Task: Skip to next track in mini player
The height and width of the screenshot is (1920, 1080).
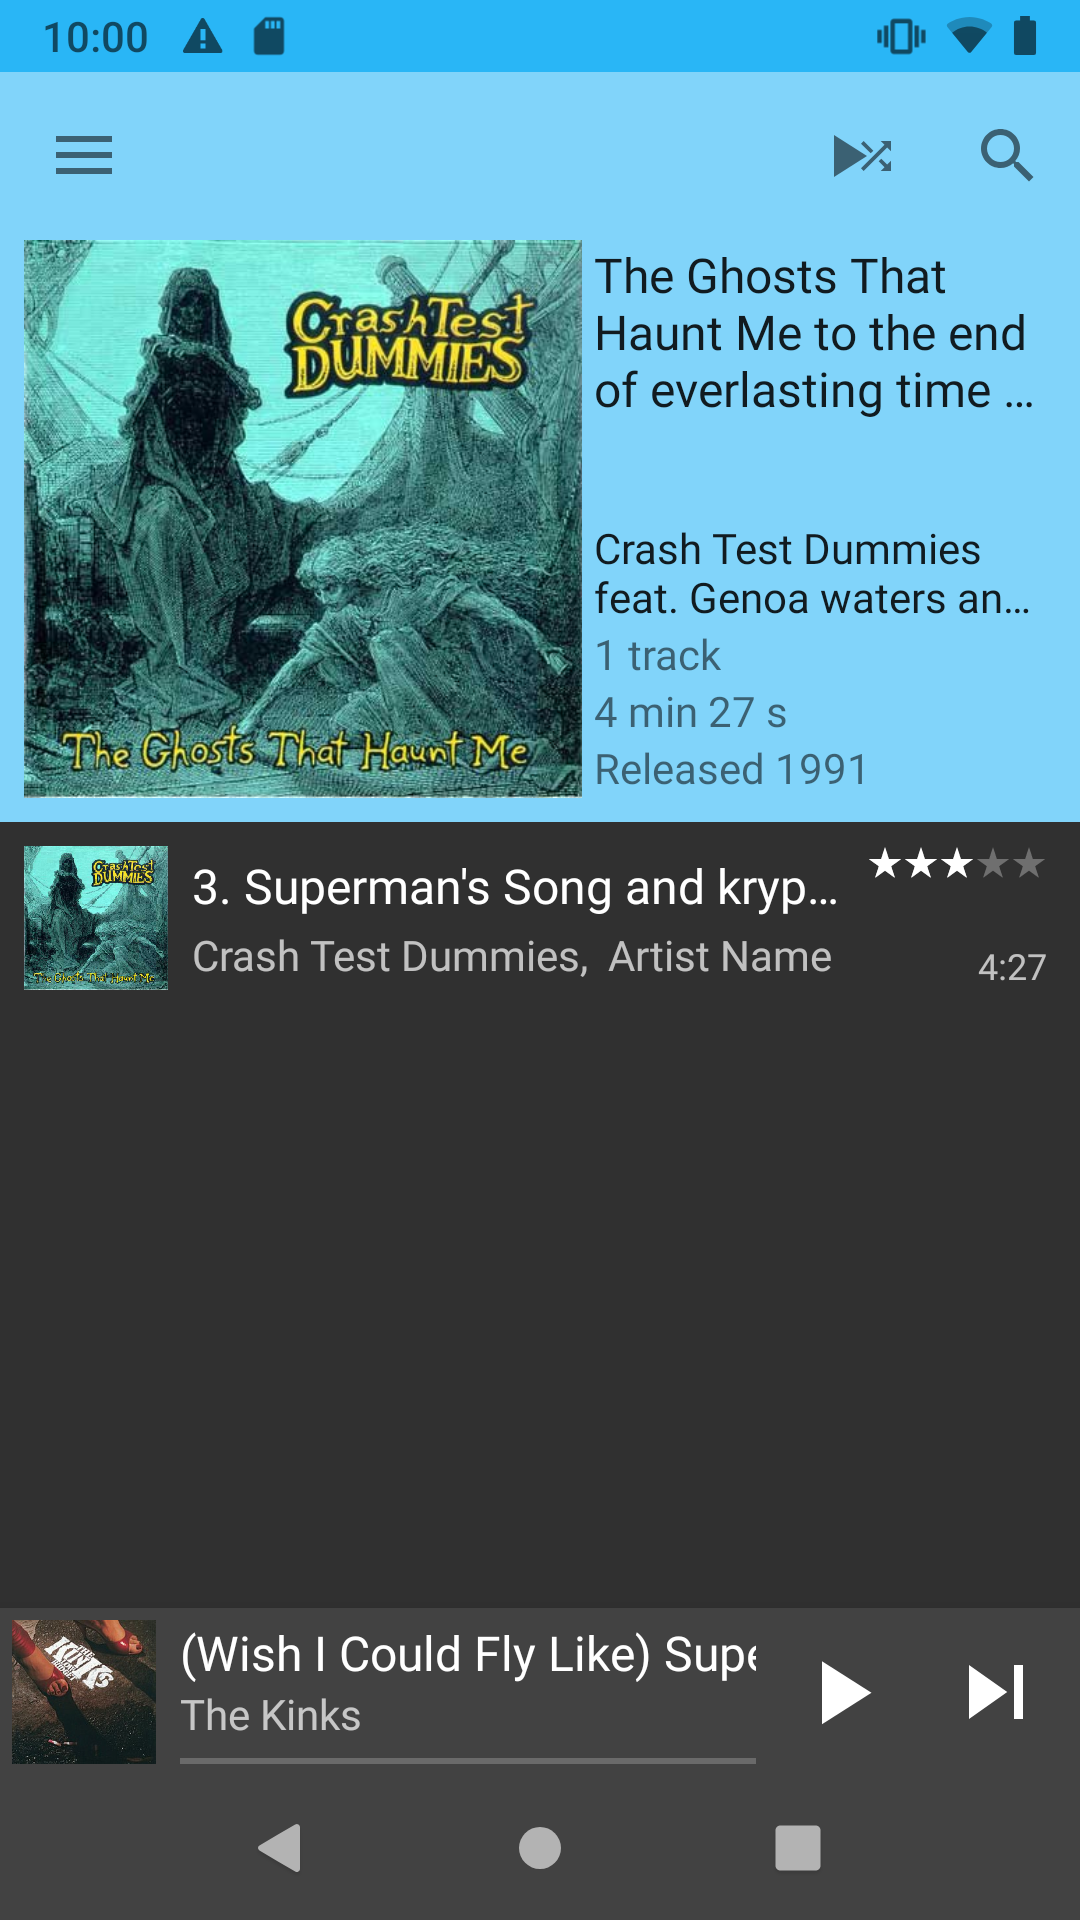Action: (996, 1692)
